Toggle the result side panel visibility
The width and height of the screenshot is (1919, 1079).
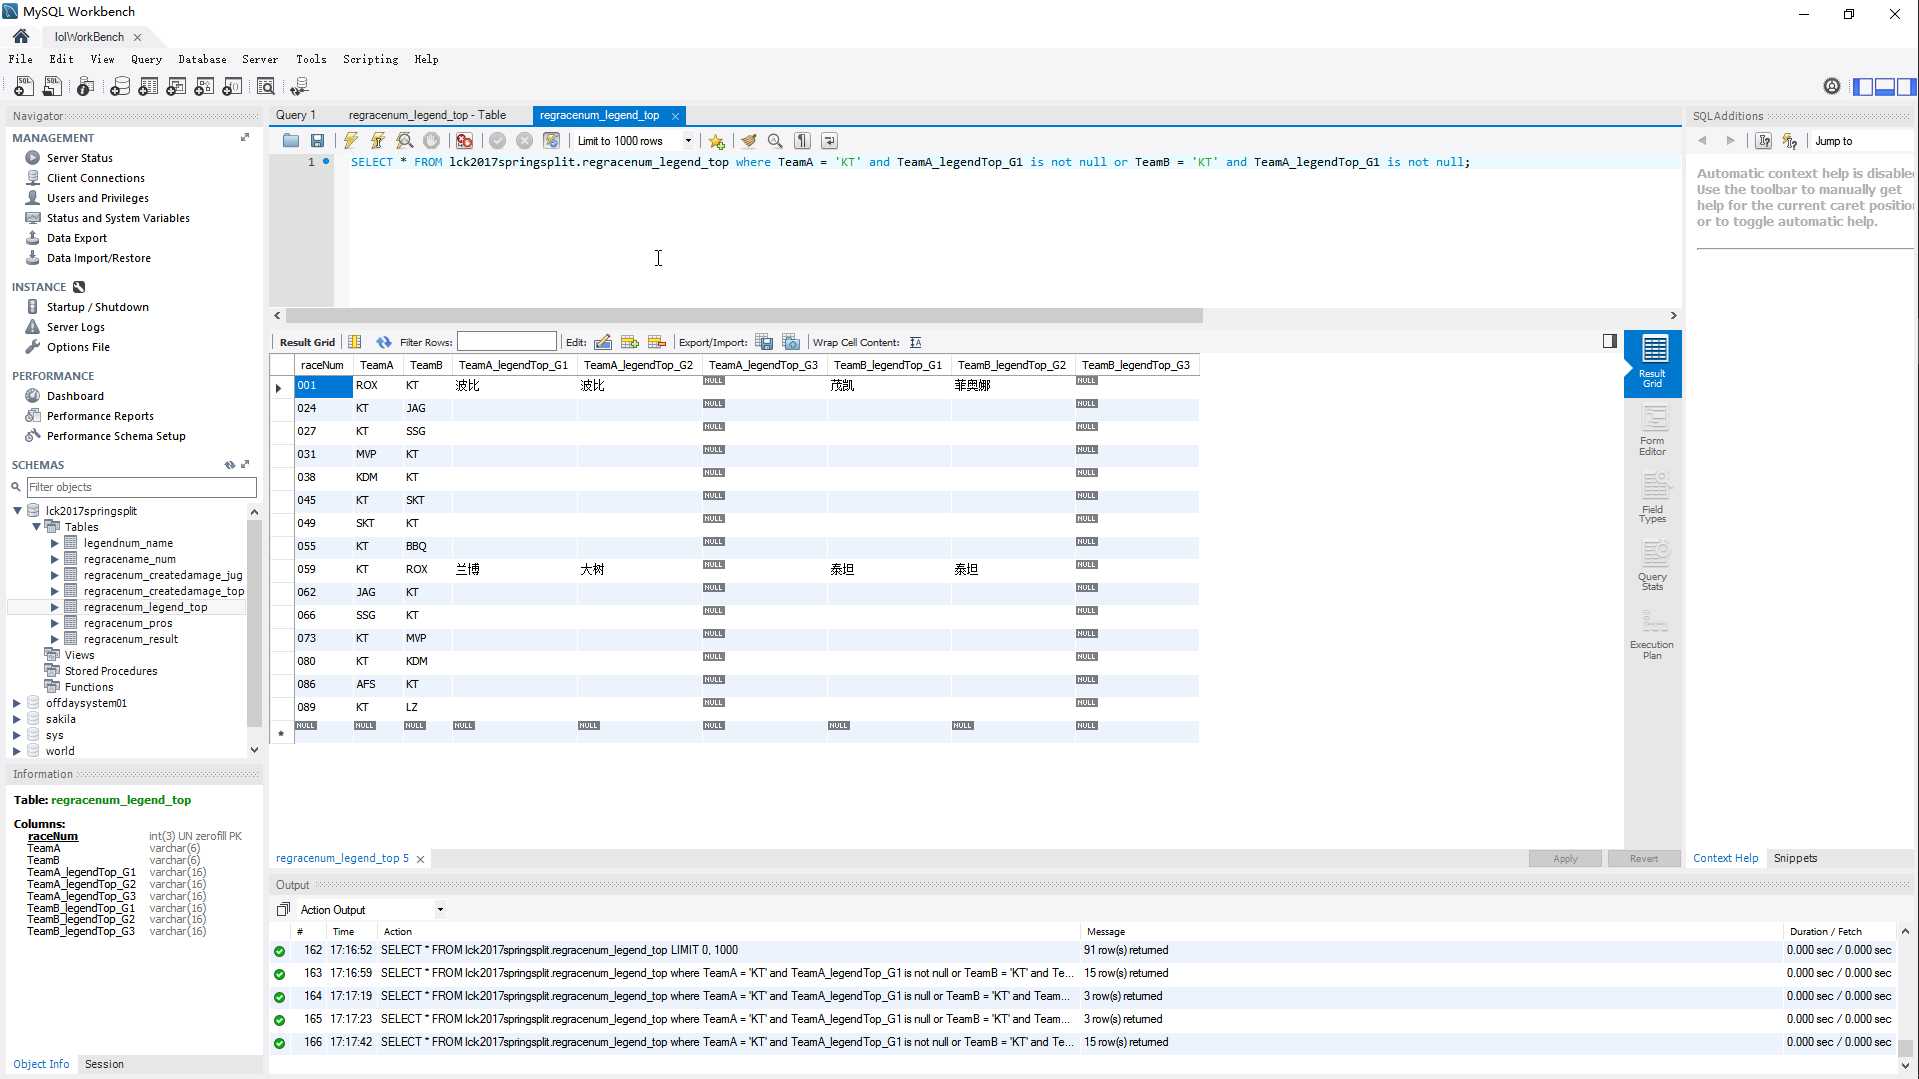[x=1609, y=341]
